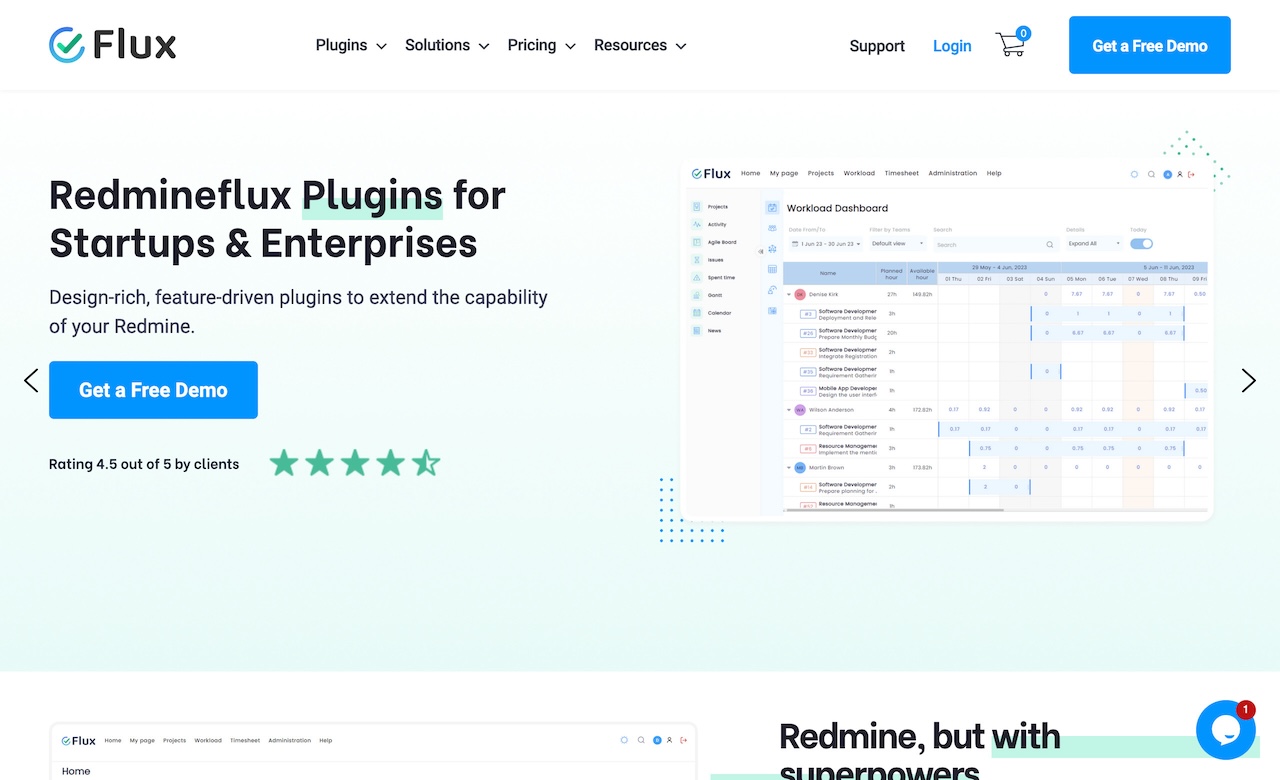Click Get a Free Demo below the headline
Screen dimensions: 1280x780
pyautogui.click(x=153, y=390)
